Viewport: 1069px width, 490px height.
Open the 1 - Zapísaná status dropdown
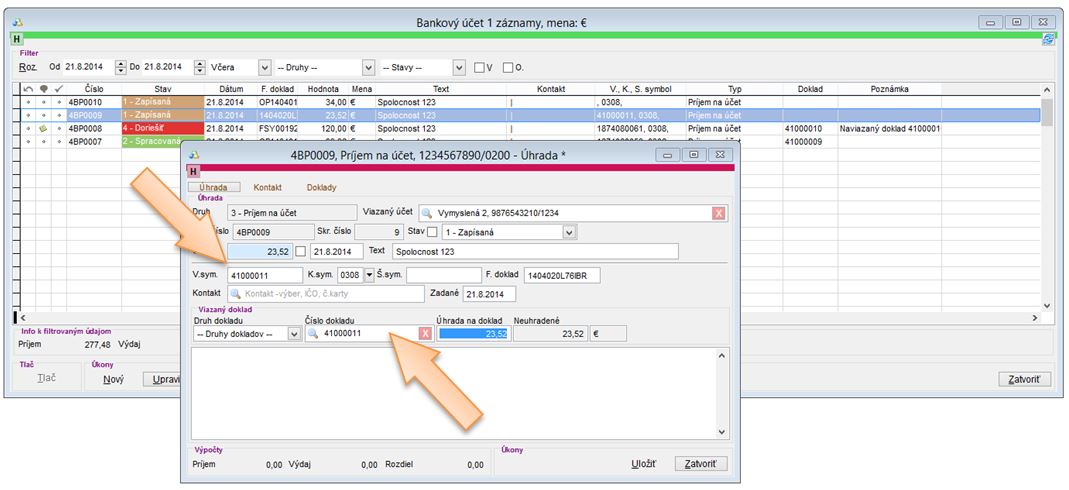[569, 232]
